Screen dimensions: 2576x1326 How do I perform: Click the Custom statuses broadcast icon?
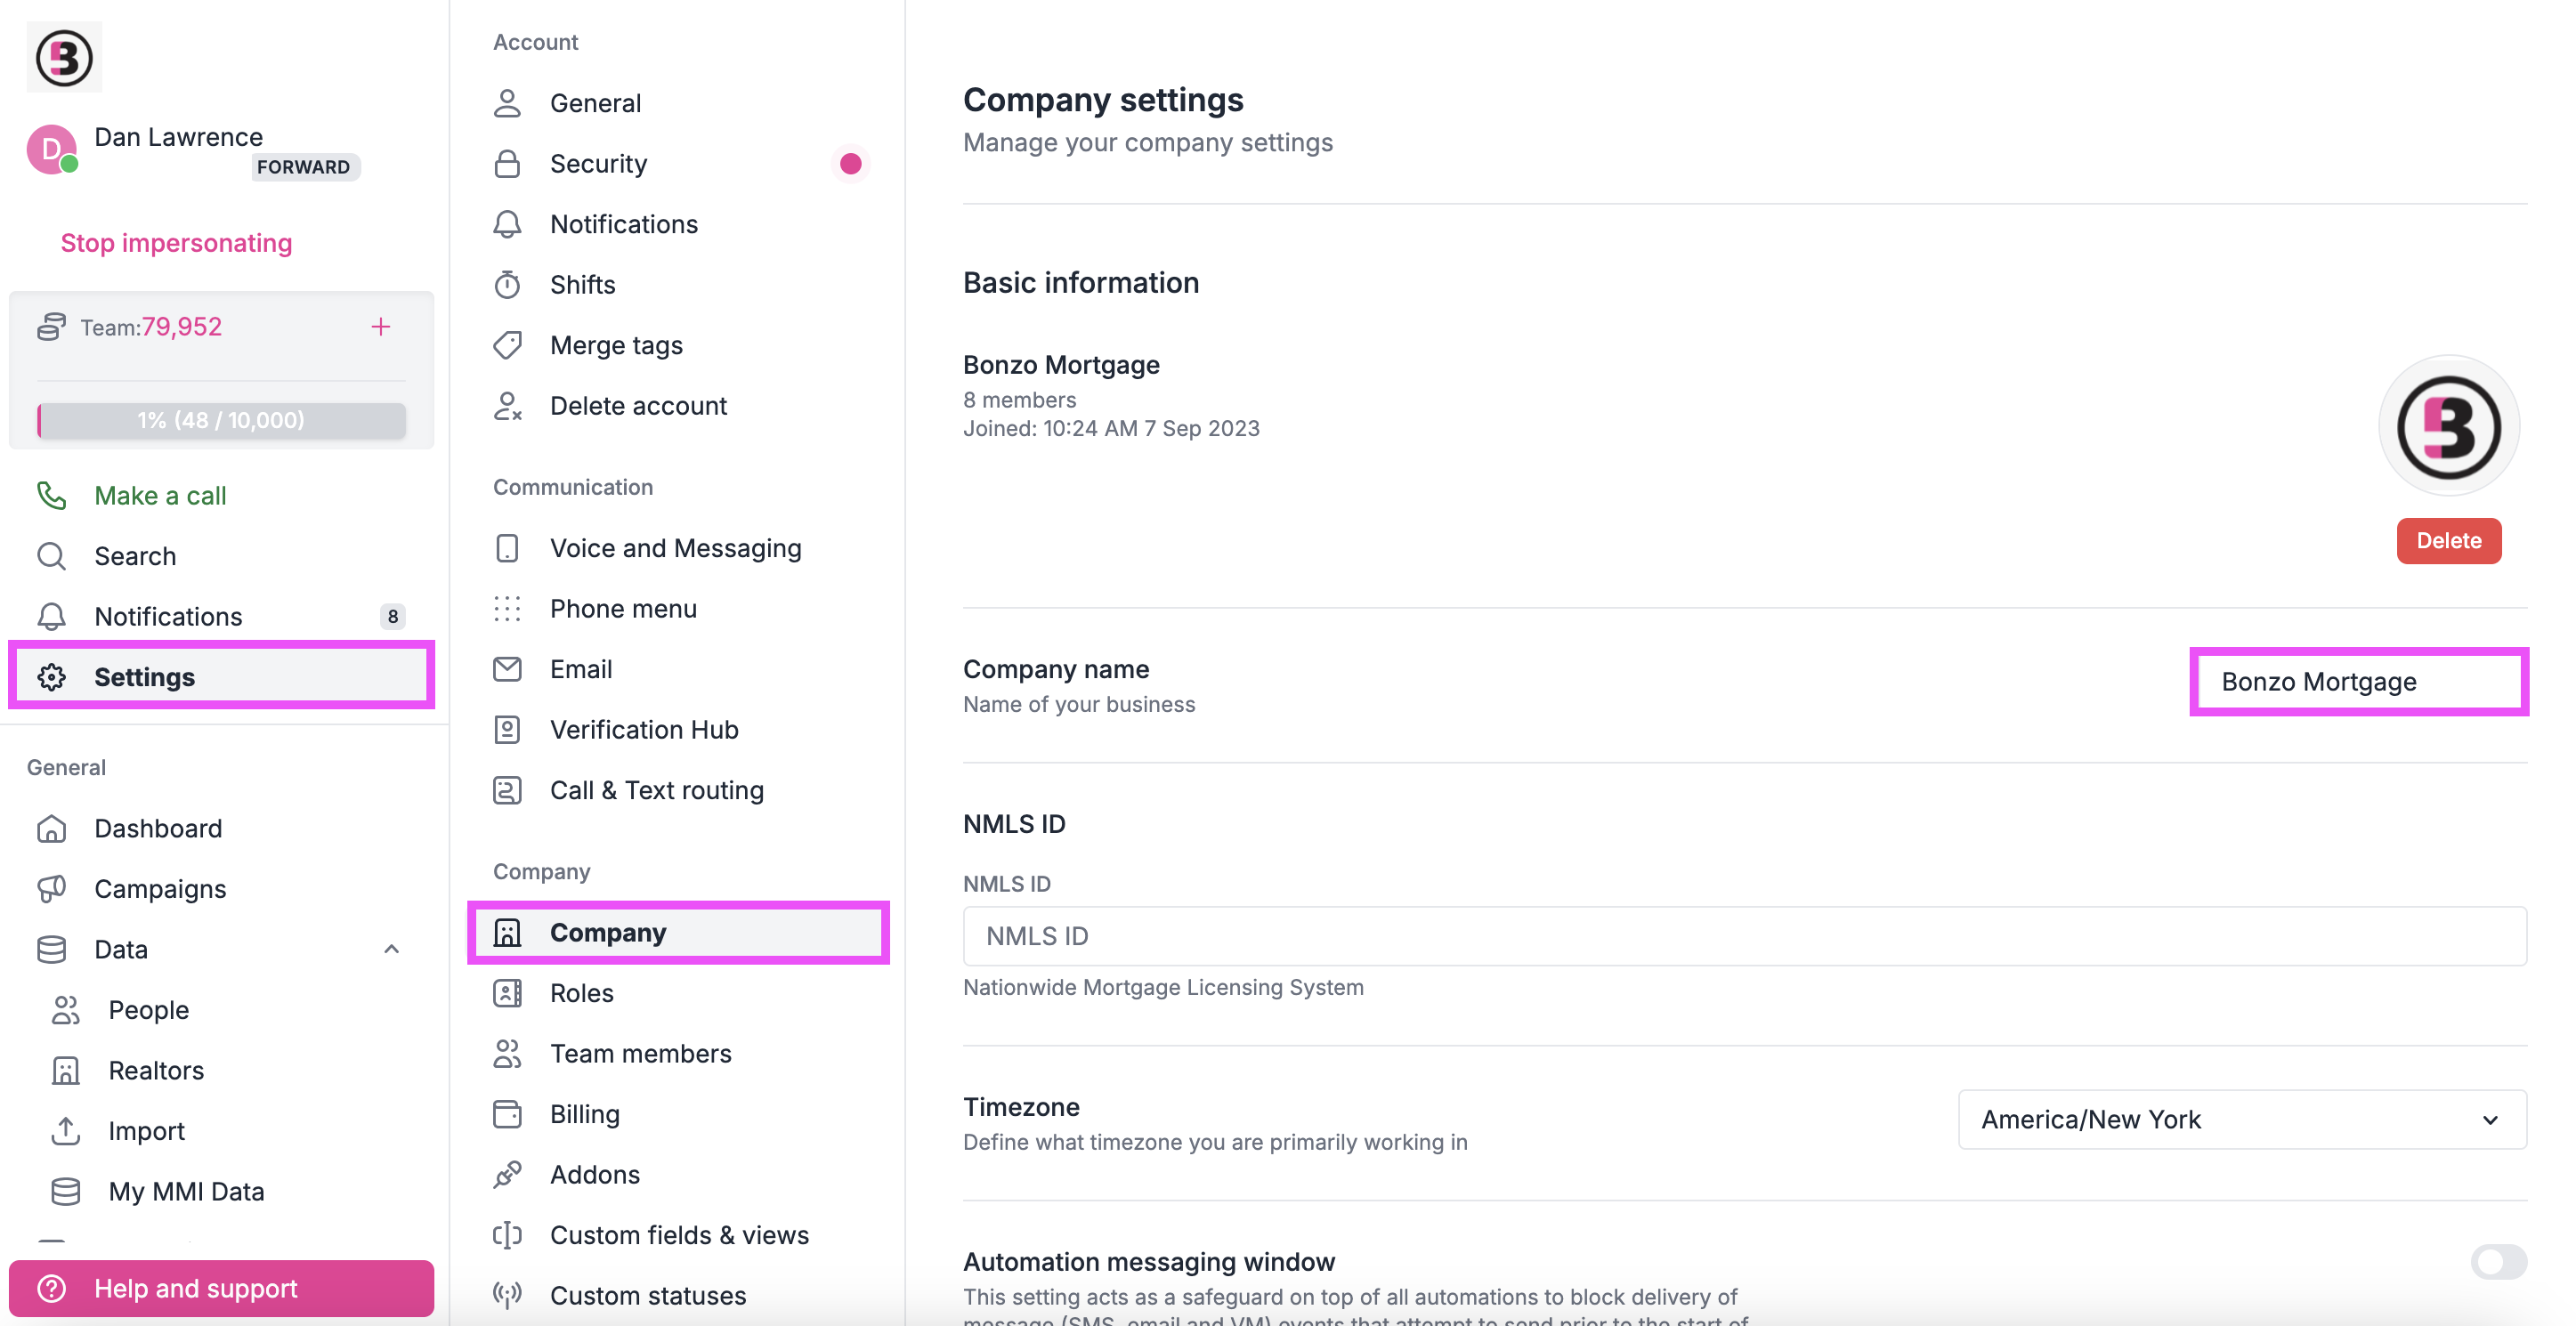click(x=507, y=1295)
